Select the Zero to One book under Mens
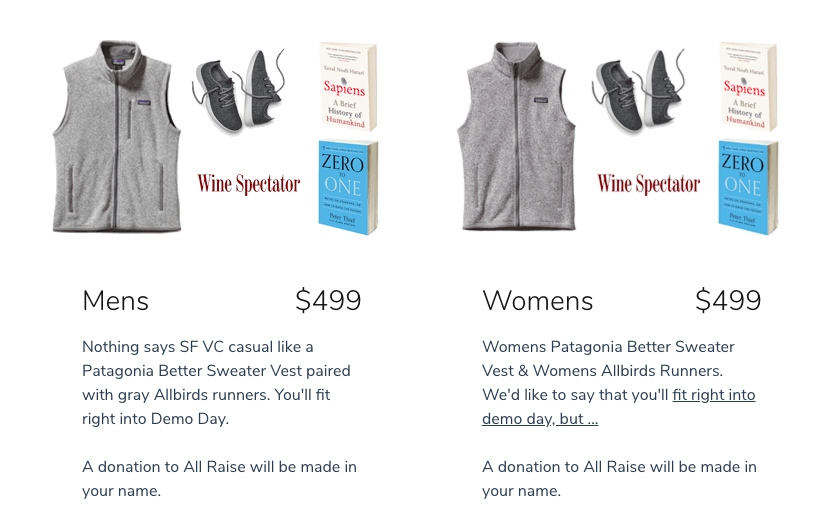Screen dimensions: 831x516 point(346,187)
